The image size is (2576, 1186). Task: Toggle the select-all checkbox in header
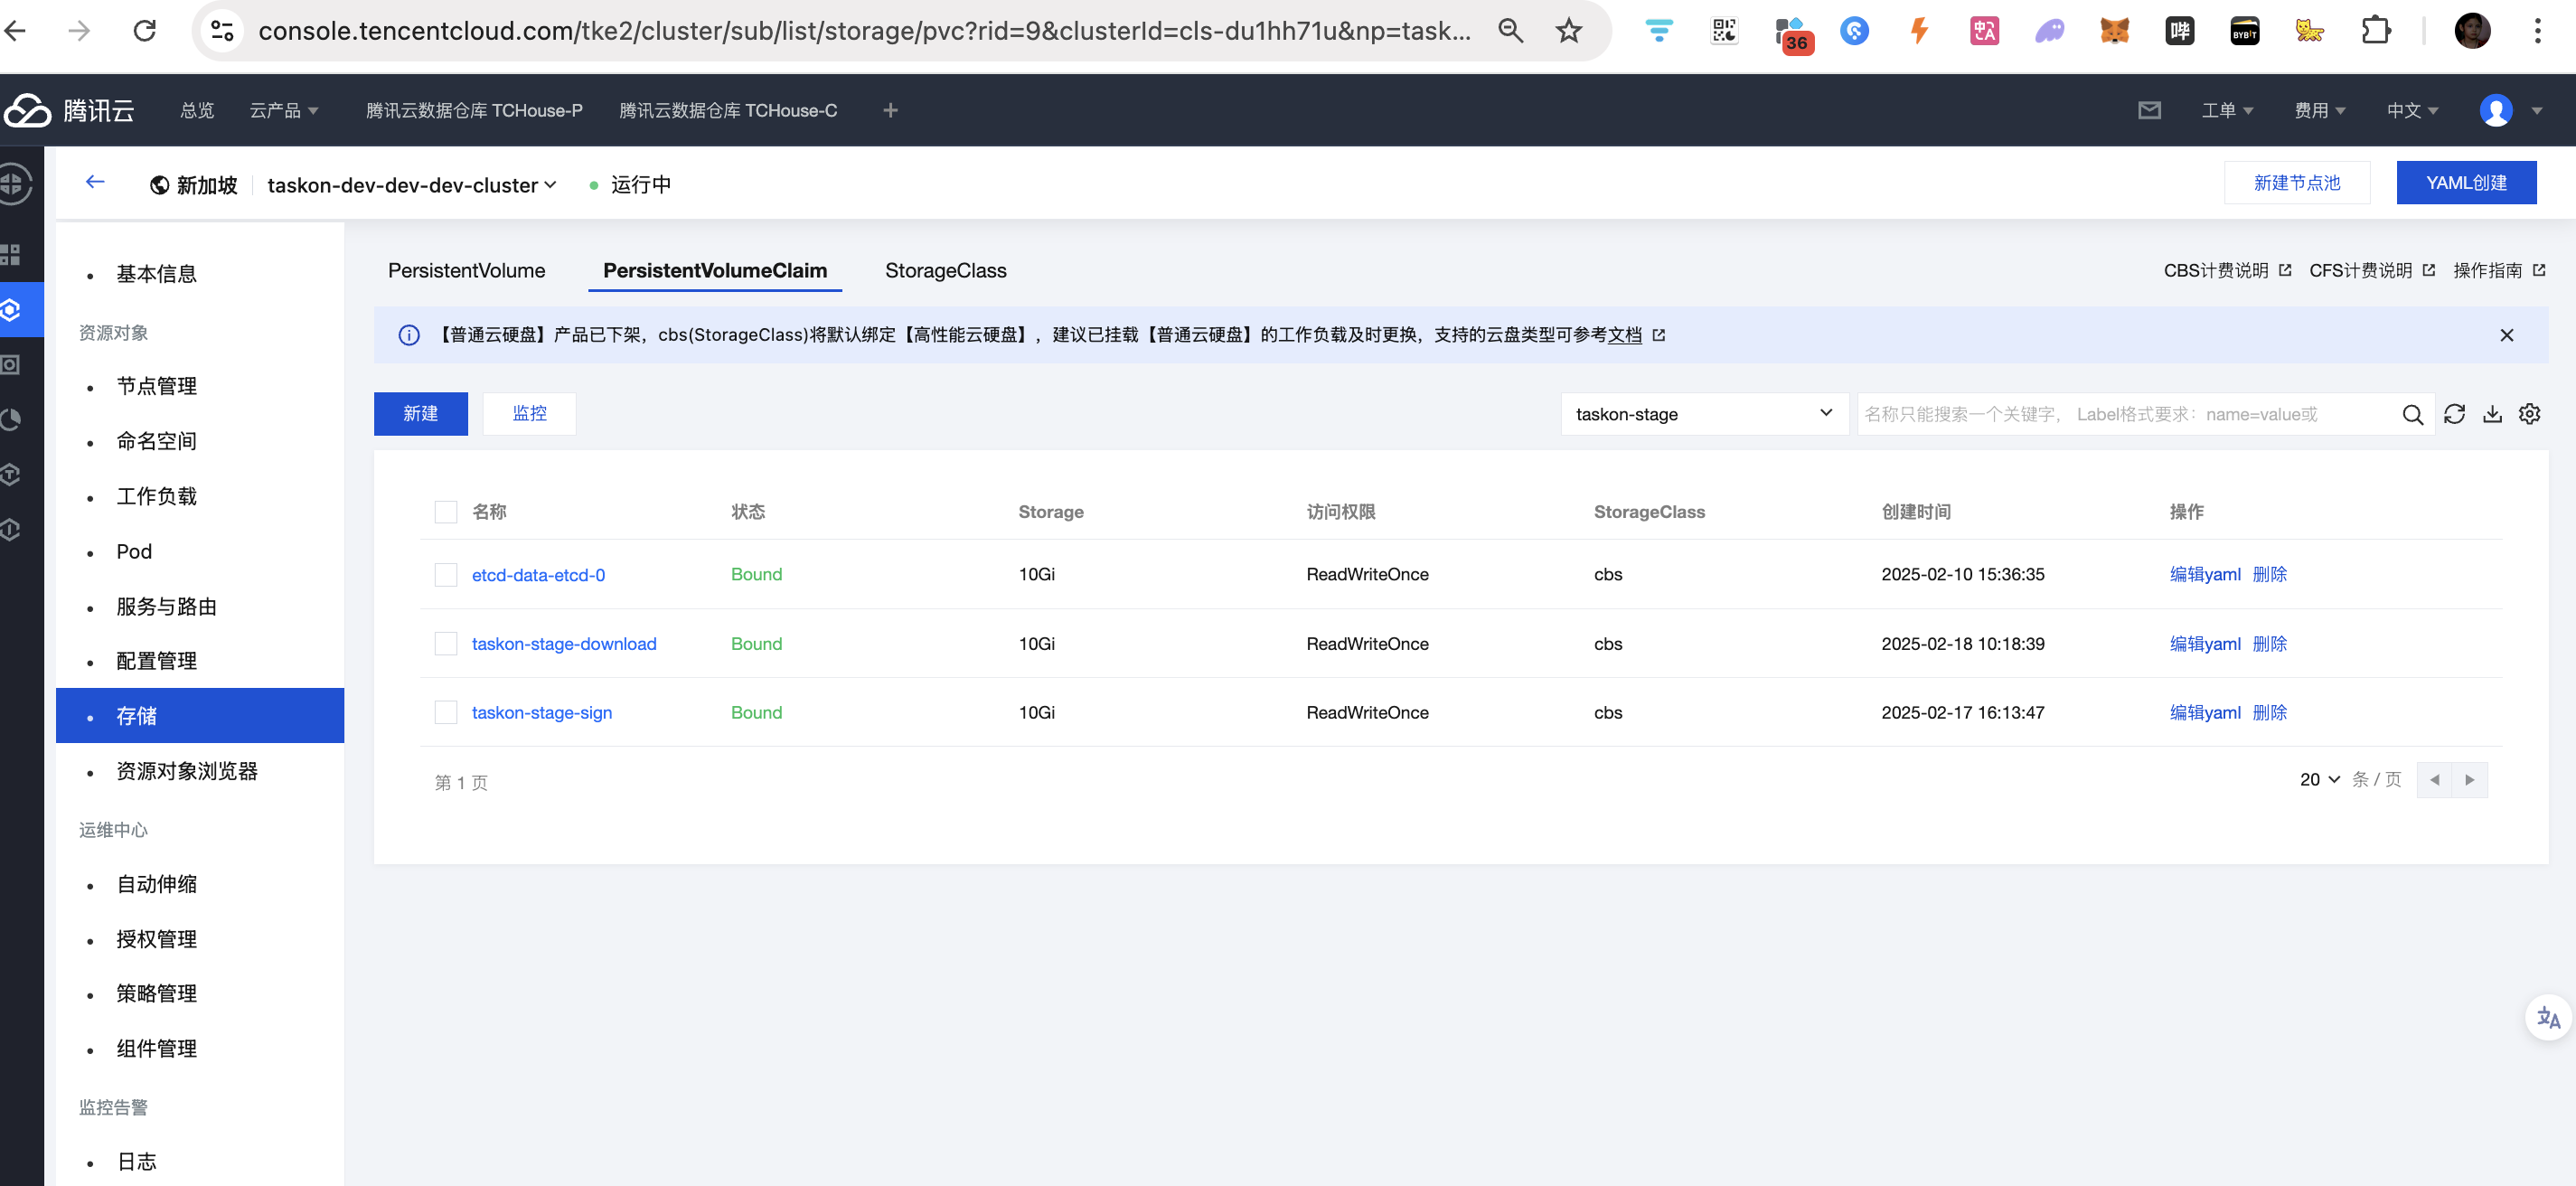coord(446,512)
